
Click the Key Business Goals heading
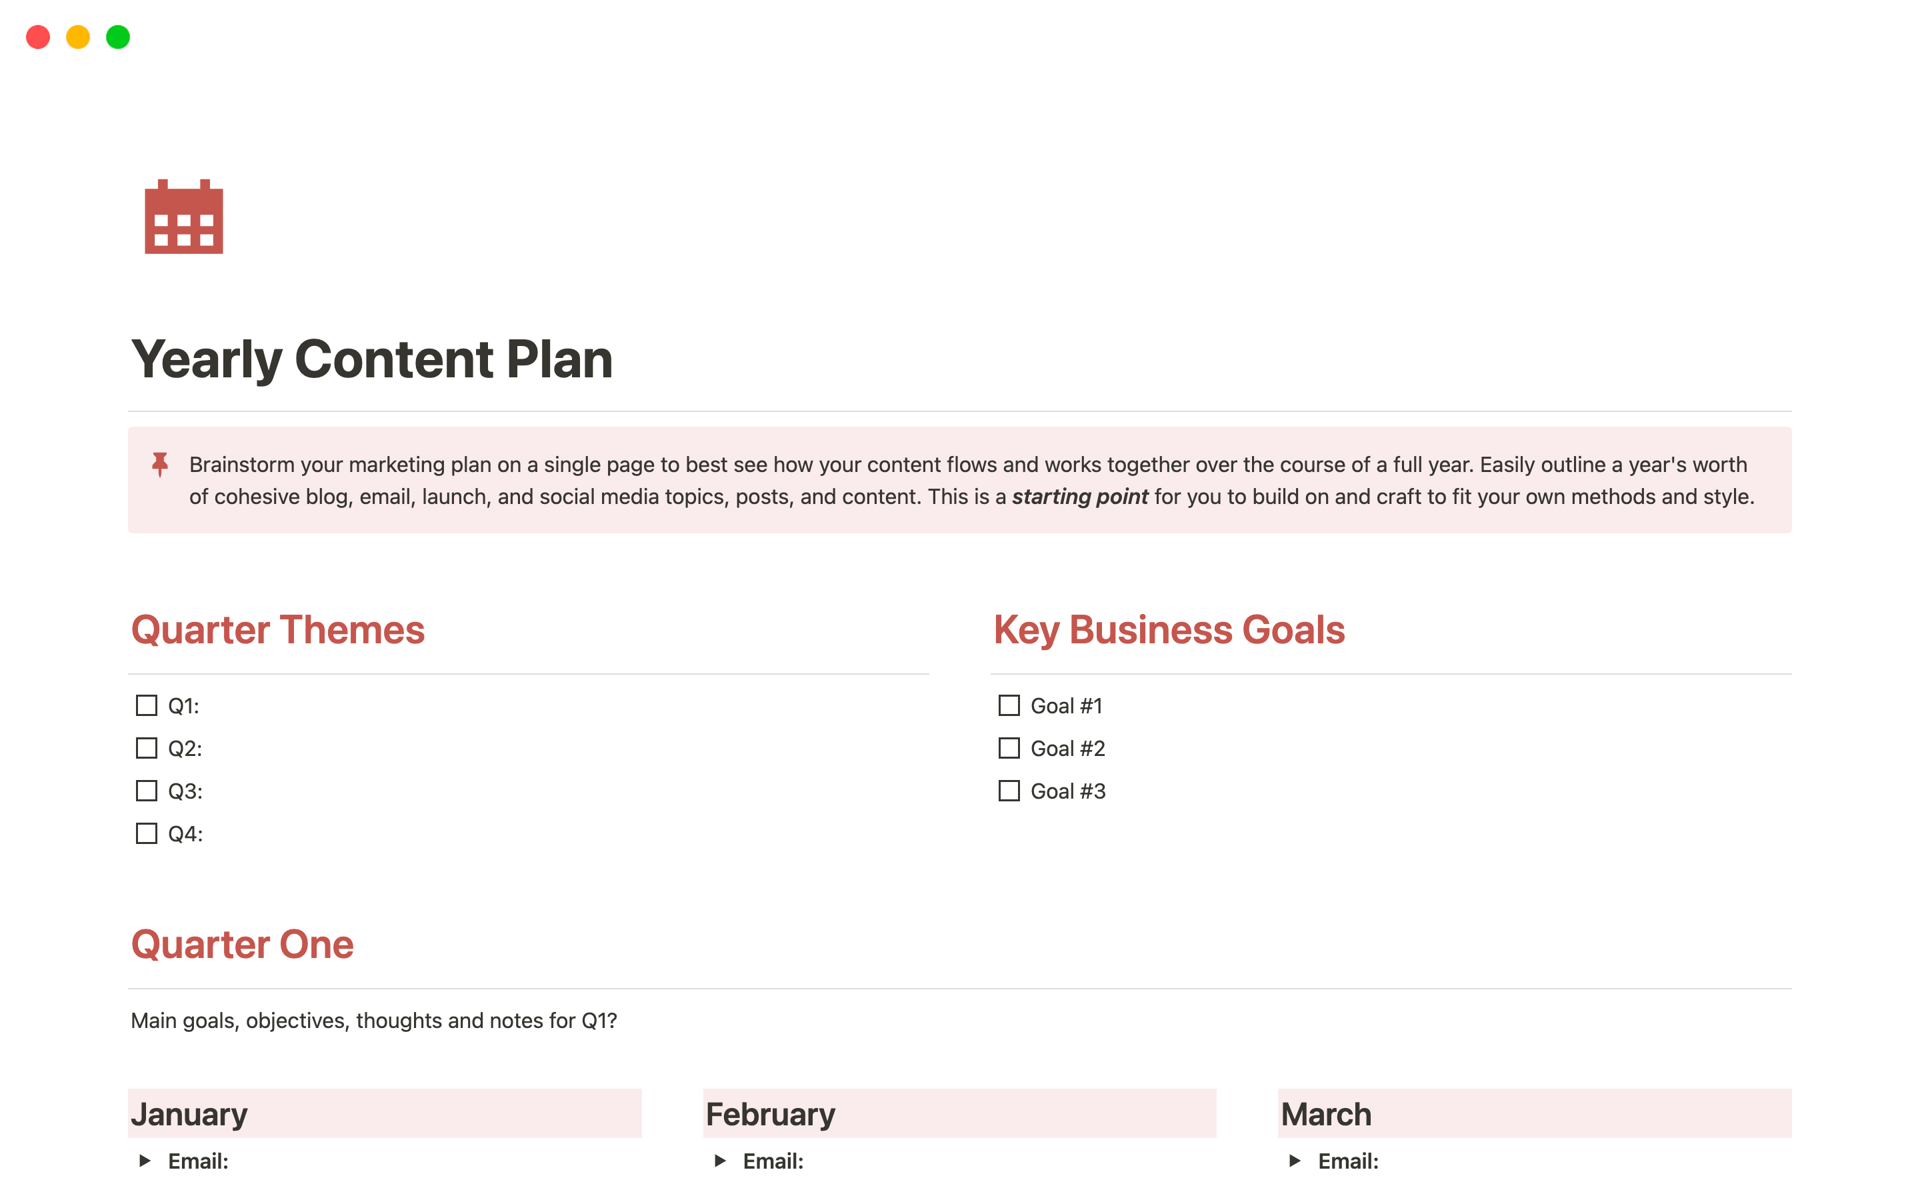point(1169,630)
